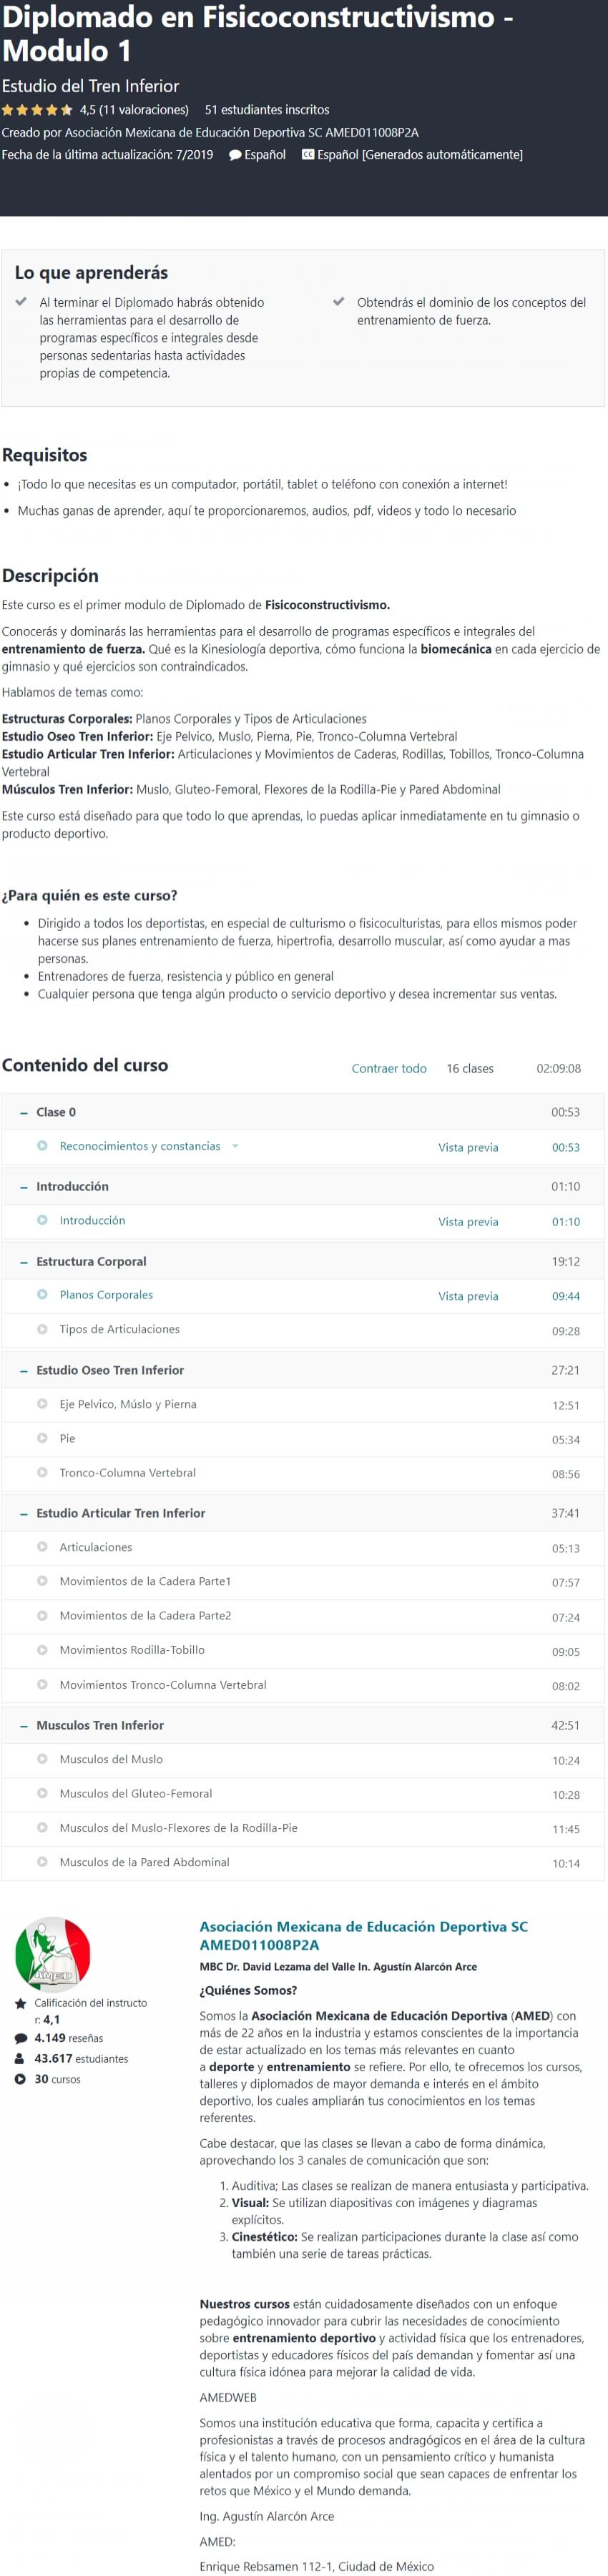The width and height of the screenshot is (608, 2576).
Task: Click play icon beside Movimientos de la Cadera Parte1
Action: (42, 1581)
